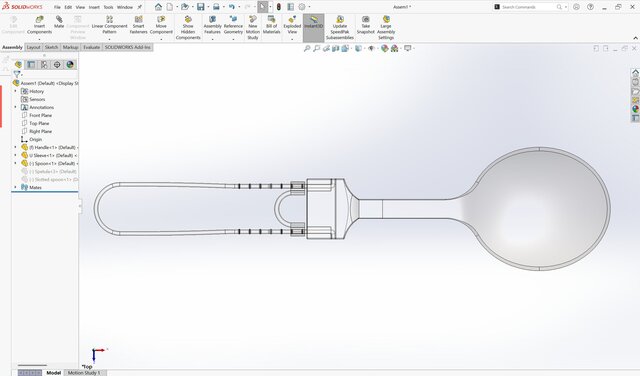Click the feature tree filter icon
The height and width of the screenshot is (376, 640).
pyautogui.click(x=16, y=74)
